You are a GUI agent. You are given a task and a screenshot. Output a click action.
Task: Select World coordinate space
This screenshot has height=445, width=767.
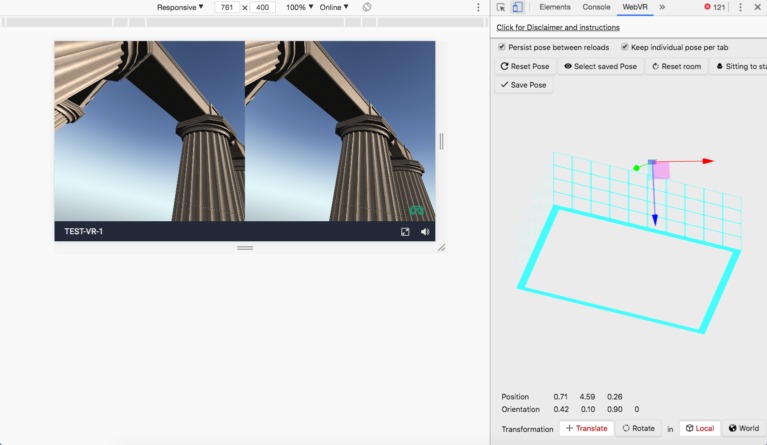tap(744, 428)
